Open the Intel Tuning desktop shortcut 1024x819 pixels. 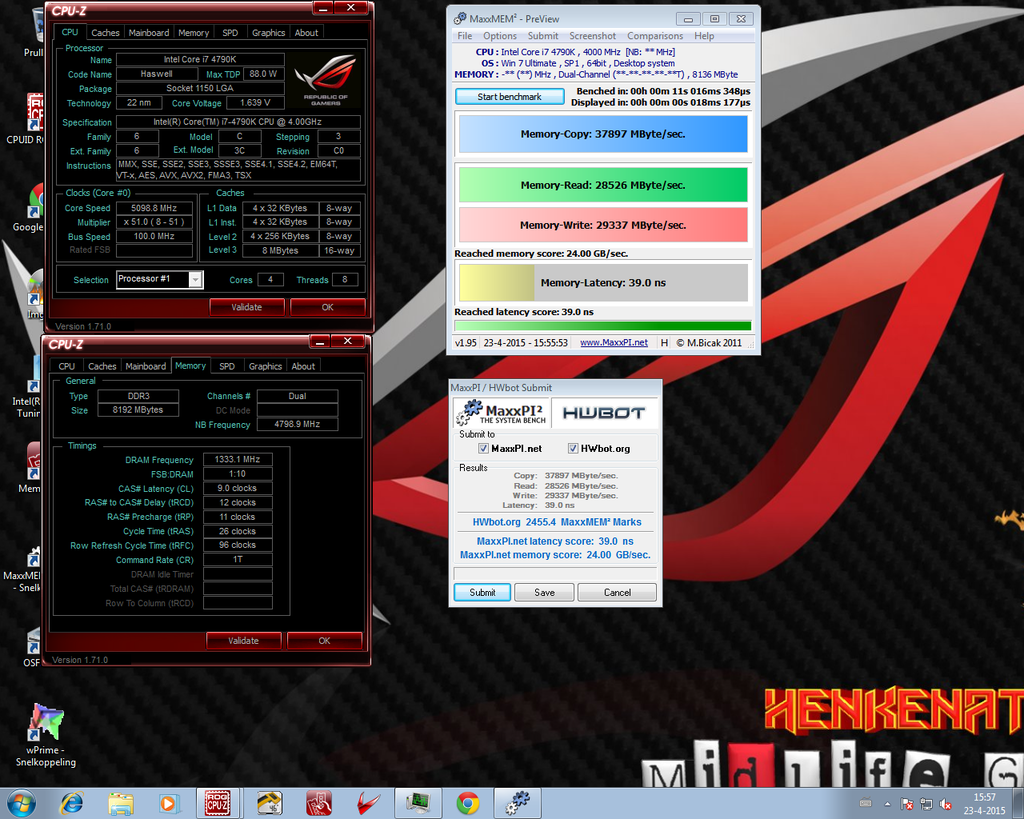click(x=29, y=389)
